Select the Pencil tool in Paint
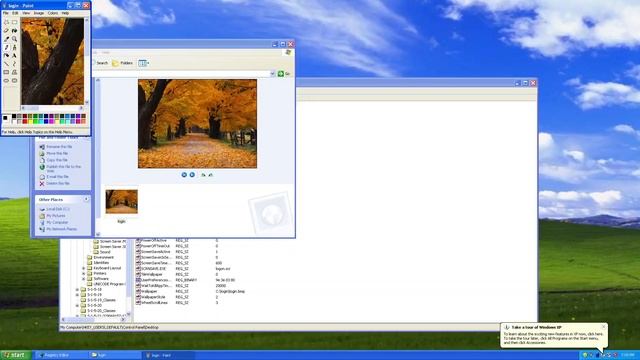640x360 pixels. click(x=6, y=47)
